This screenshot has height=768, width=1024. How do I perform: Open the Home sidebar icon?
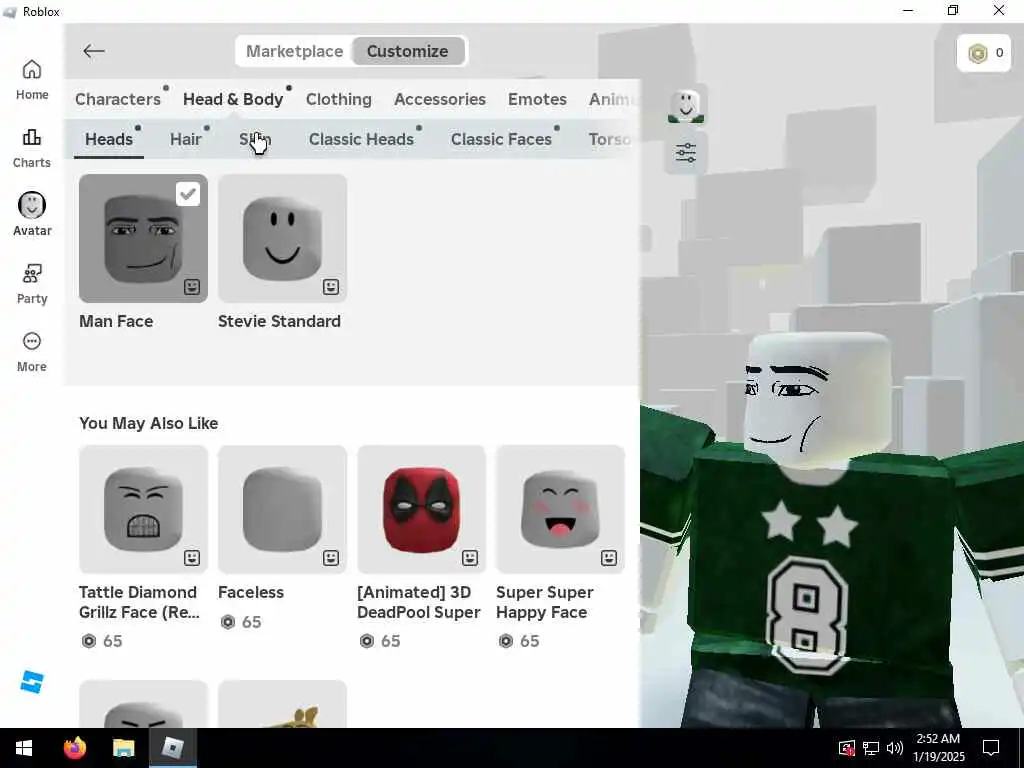[x=32, y=80]
